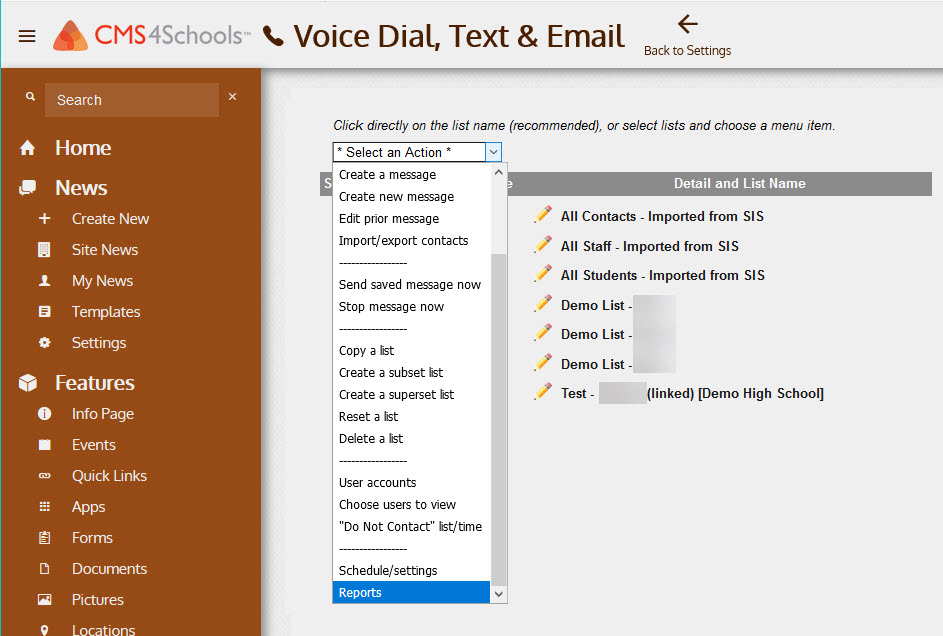Choose Send saved message now
The image size is (943, 636).
(x=410, y=284)
